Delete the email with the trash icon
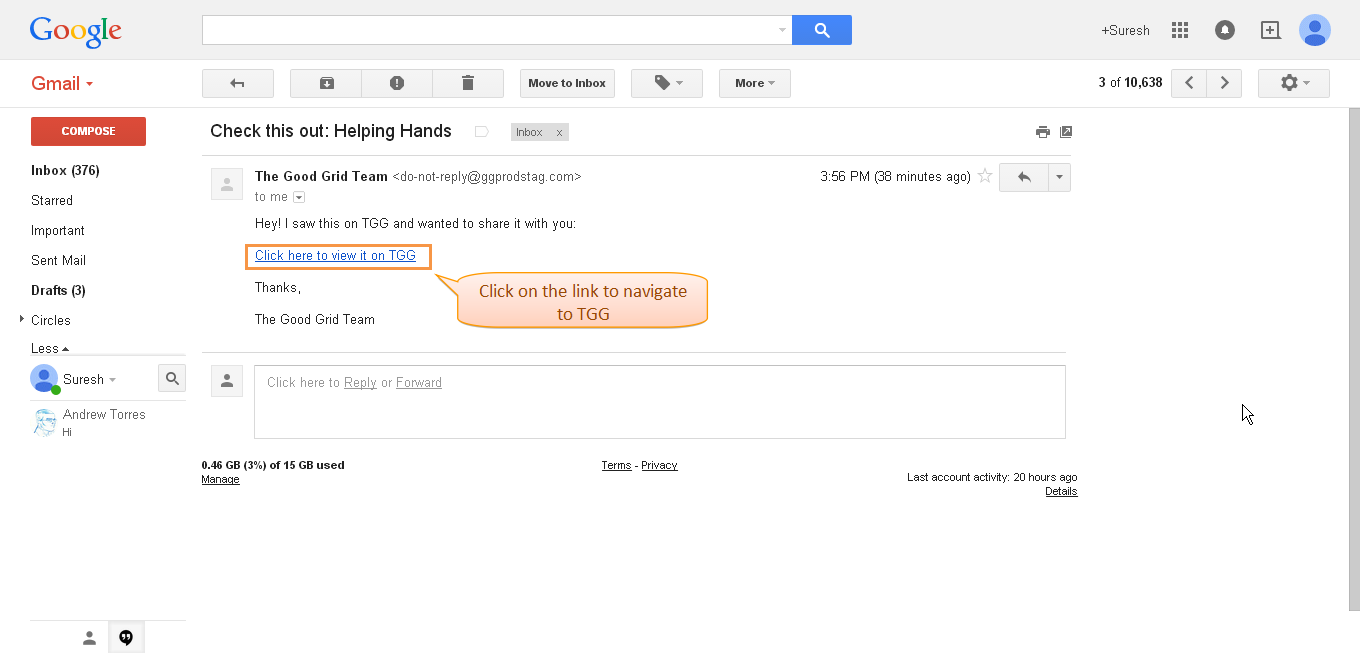The width and height of the screenshot is (1360, 653). 468,83
